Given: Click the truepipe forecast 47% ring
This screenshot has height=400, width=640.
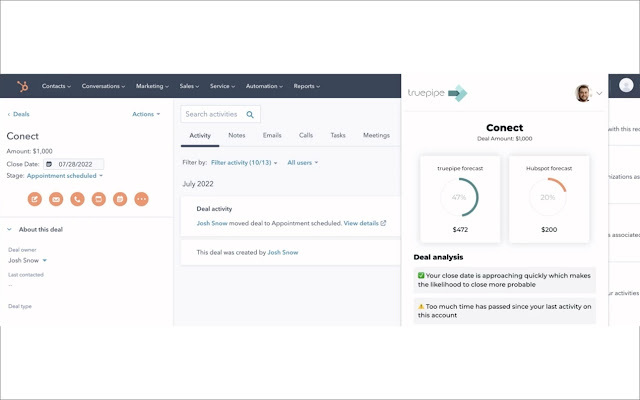Looking at the screenshot, I should 459,197.
